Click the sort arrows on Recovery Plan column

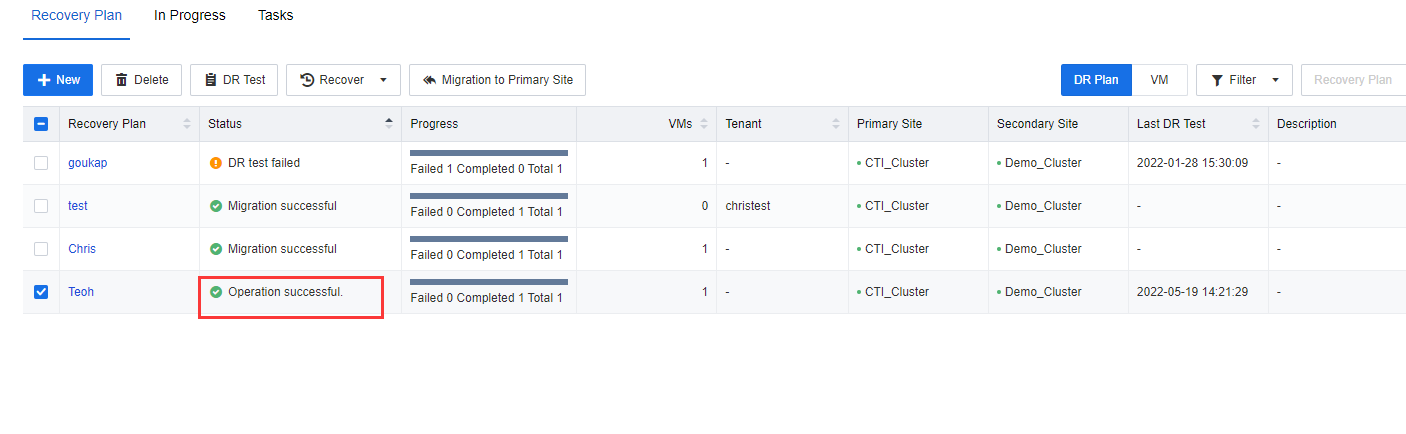186,124
